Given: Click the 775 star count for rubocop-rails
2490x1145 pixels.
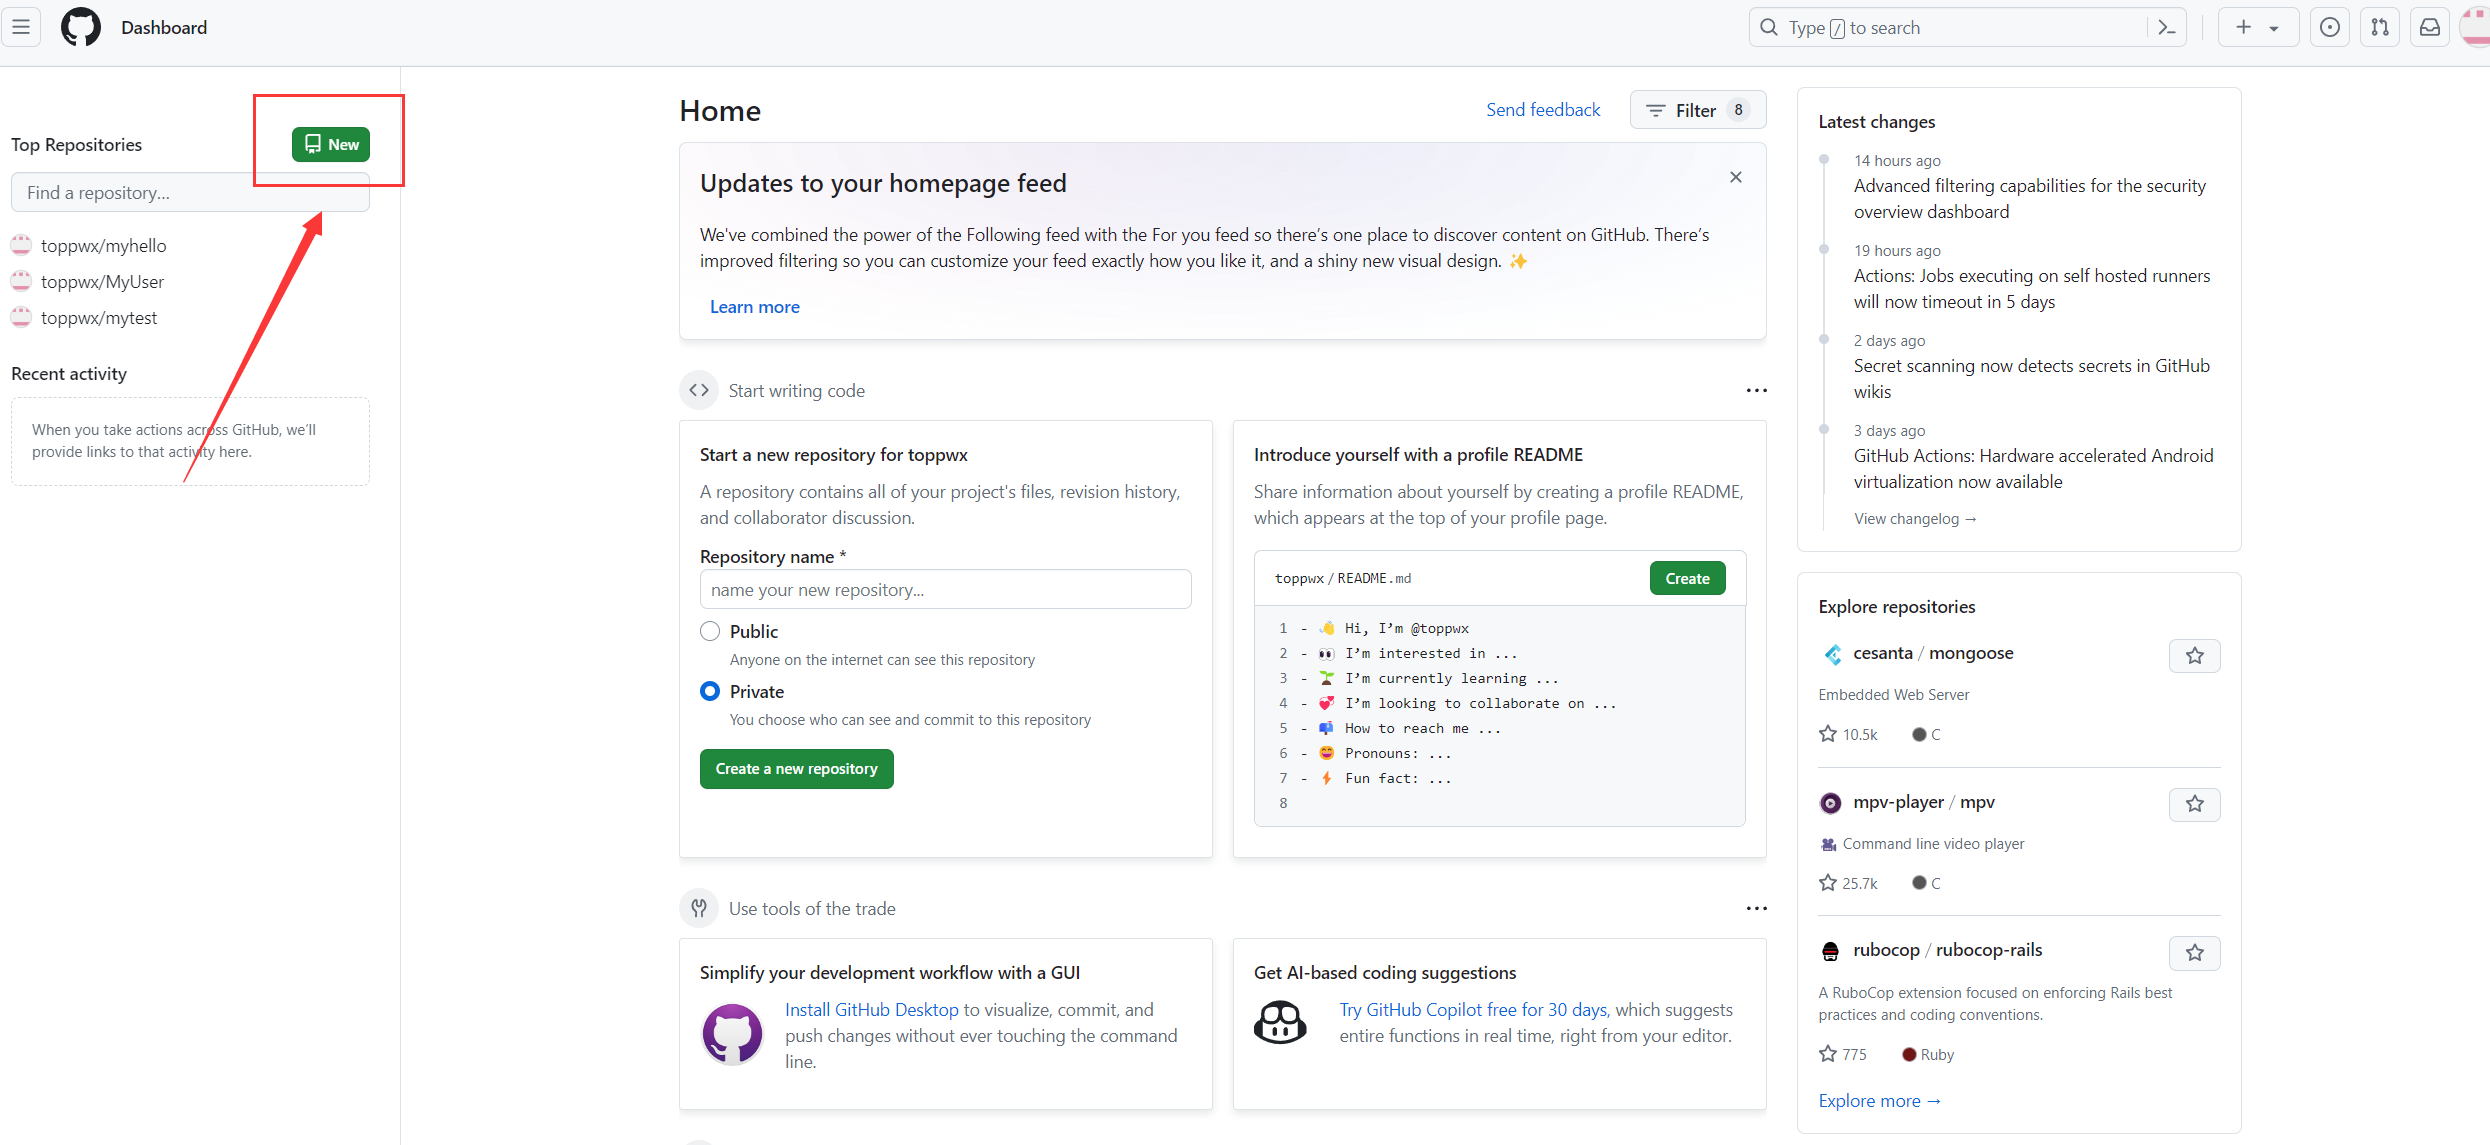Looking at the screenshot, I should (x=1843, y=1054).
